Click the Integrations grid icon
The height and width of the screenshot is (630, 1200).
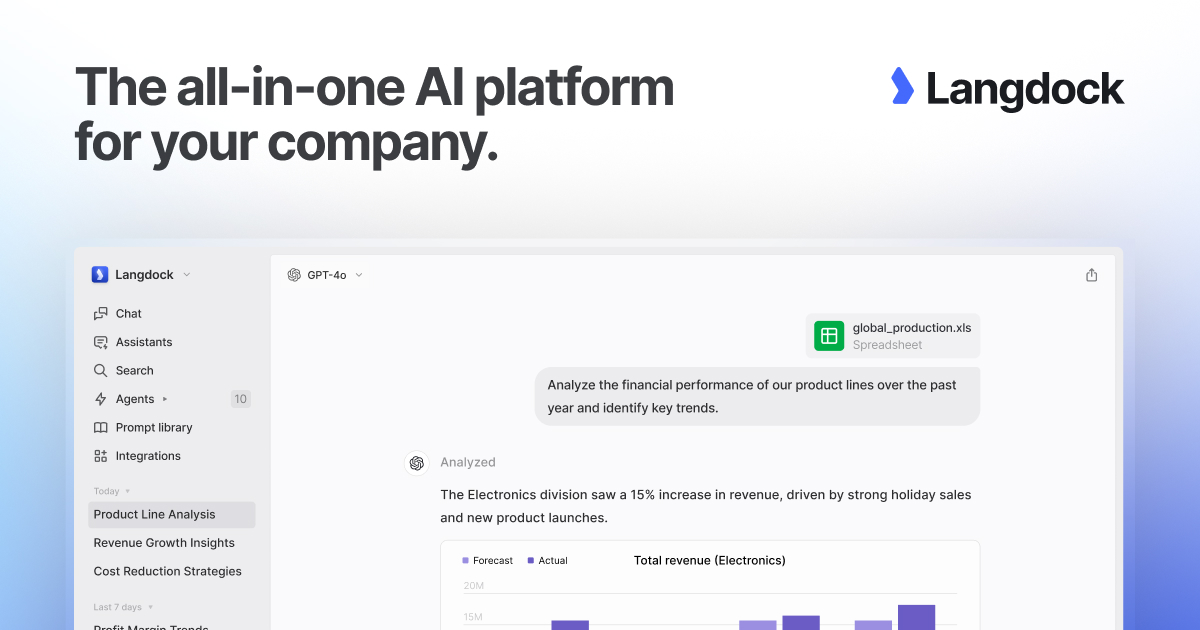(x=100, y=456)
